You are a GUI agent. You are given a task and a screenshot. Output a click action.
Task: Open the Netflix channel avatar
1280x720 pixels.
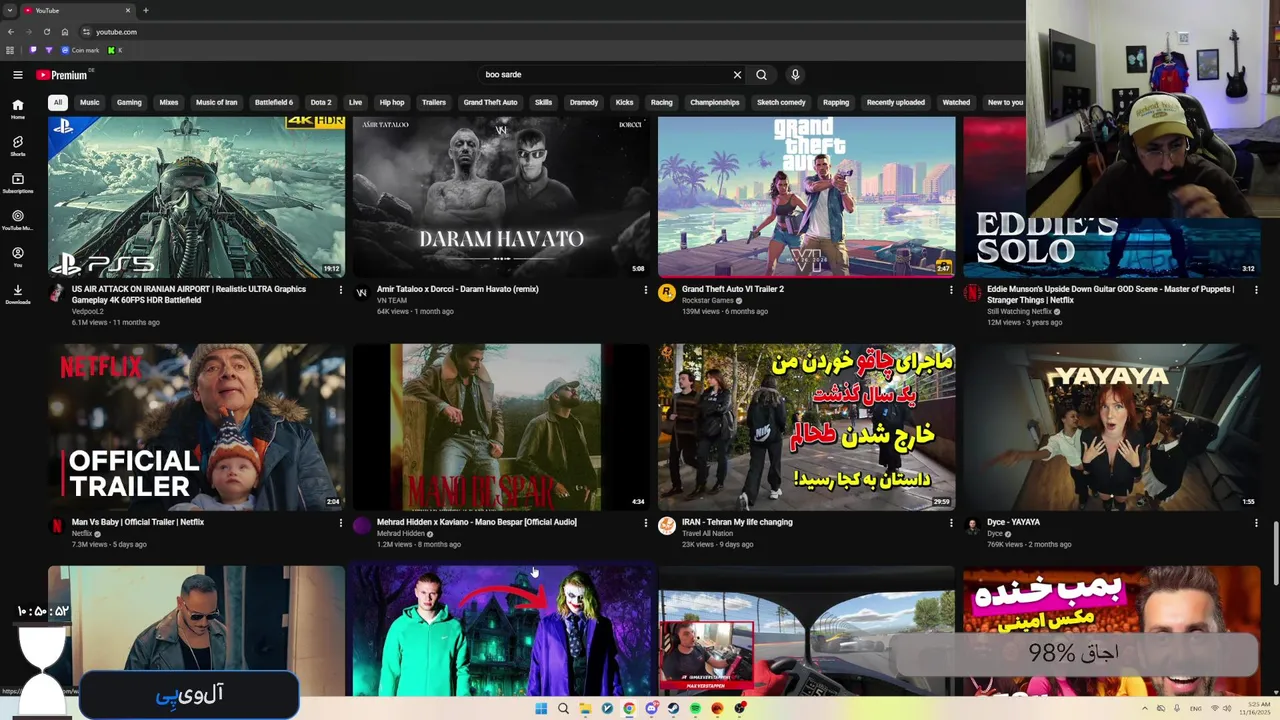coord(57,525)
